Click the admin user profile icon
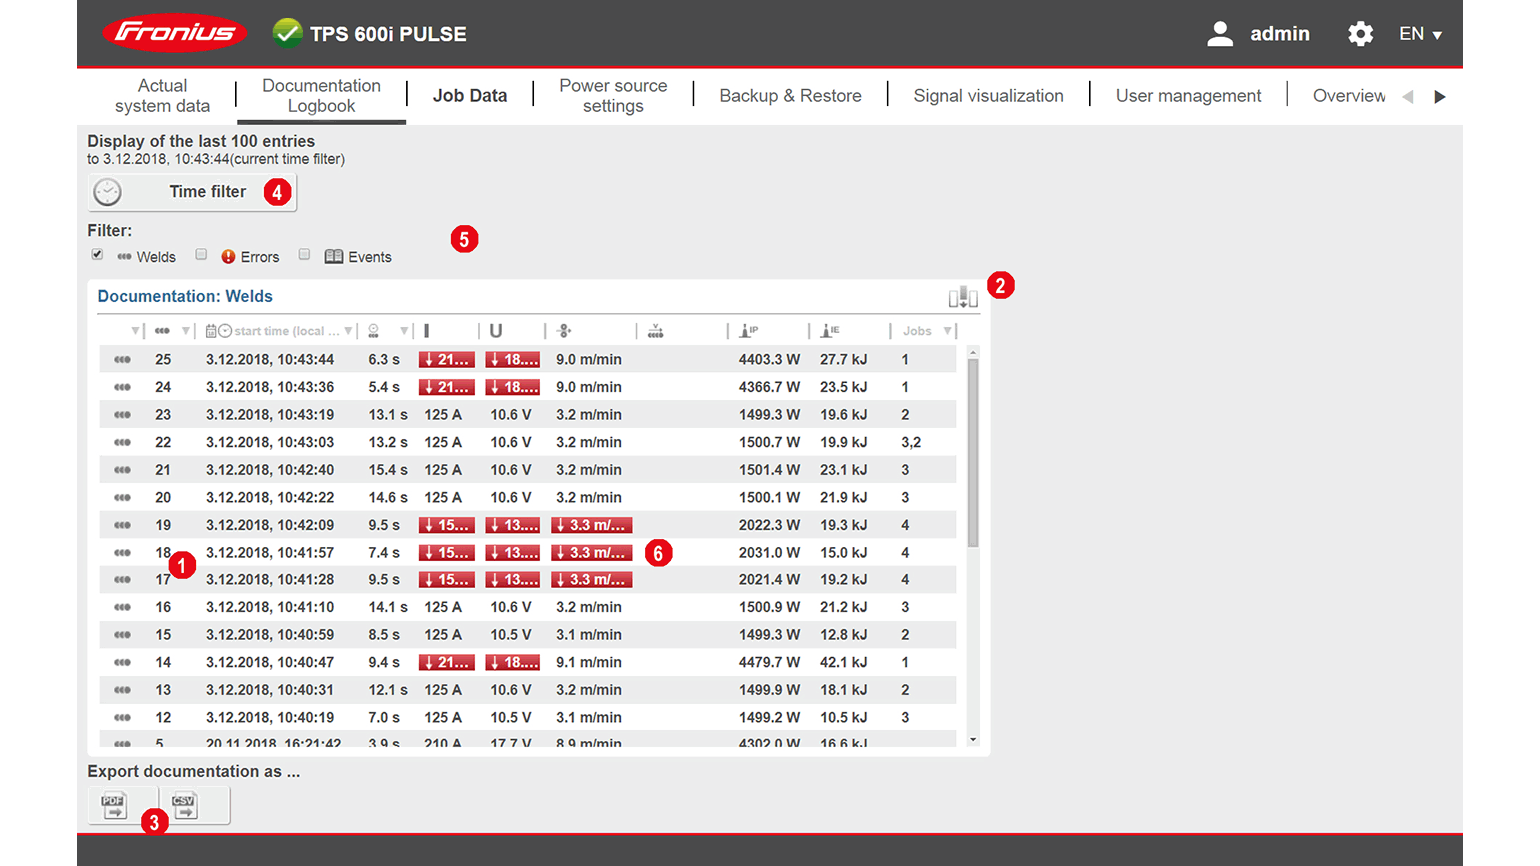 coord(1219,34)
